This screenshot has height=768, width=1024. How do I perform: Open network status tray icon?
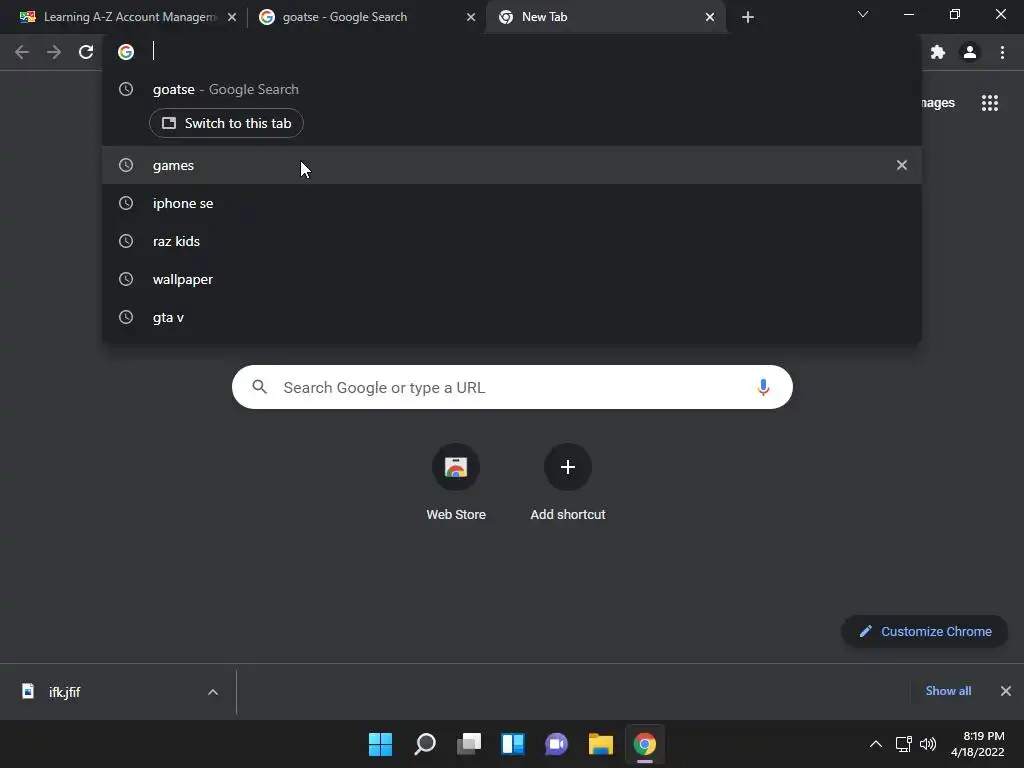pyautogui.click(x=904, y=744)
